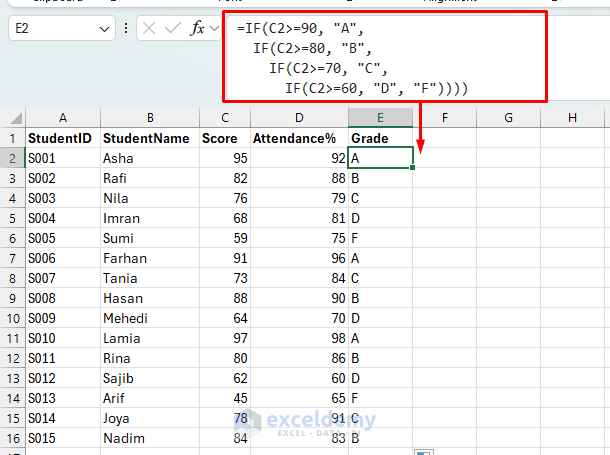Click cell containing S007
The width and height of the screenshot is (610, 455).
63,278
